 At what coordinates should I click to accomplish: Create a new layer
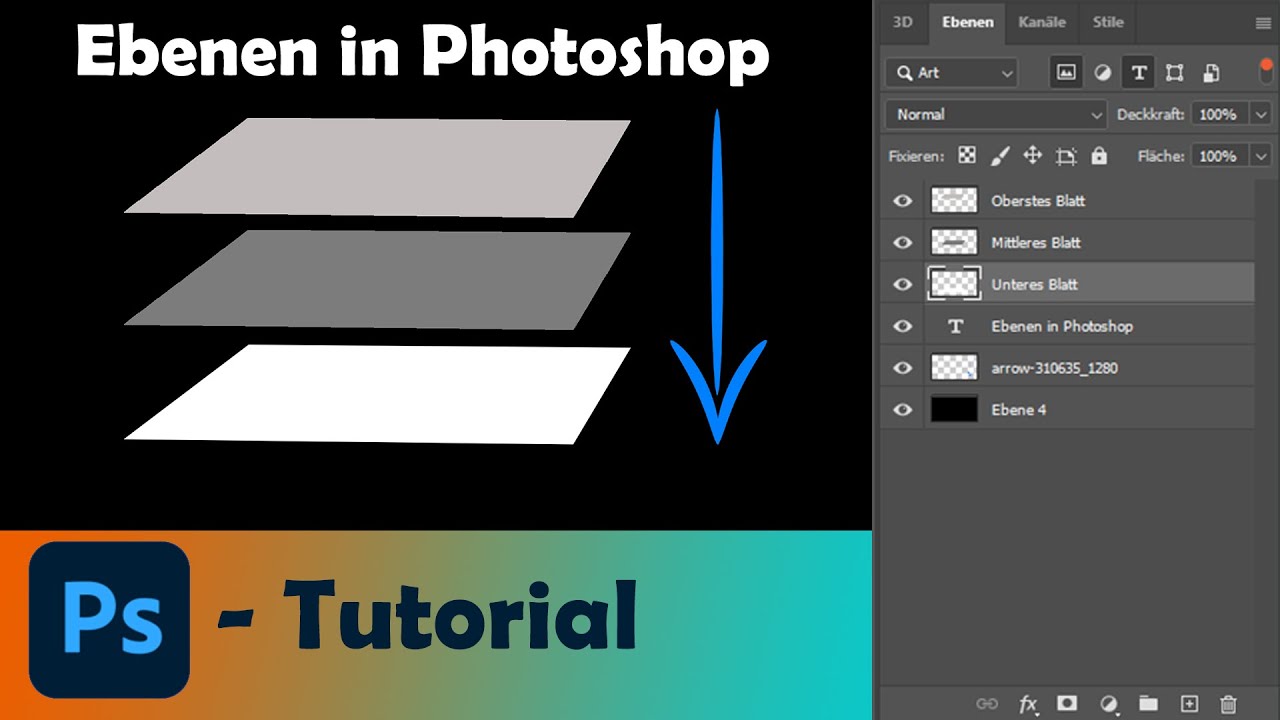[1189, 704]
